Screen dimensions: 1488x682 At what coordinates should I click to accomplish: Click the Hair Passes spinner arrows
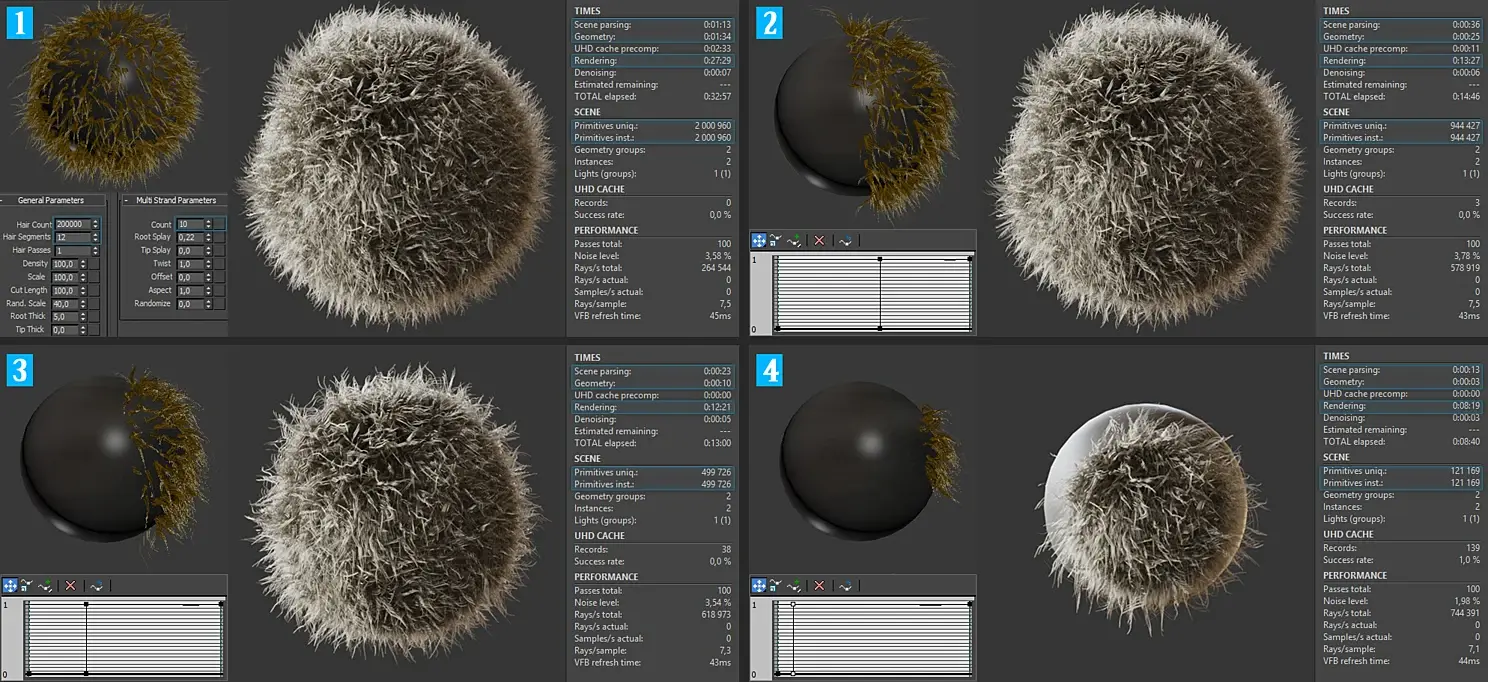click(x=95, y=251)
